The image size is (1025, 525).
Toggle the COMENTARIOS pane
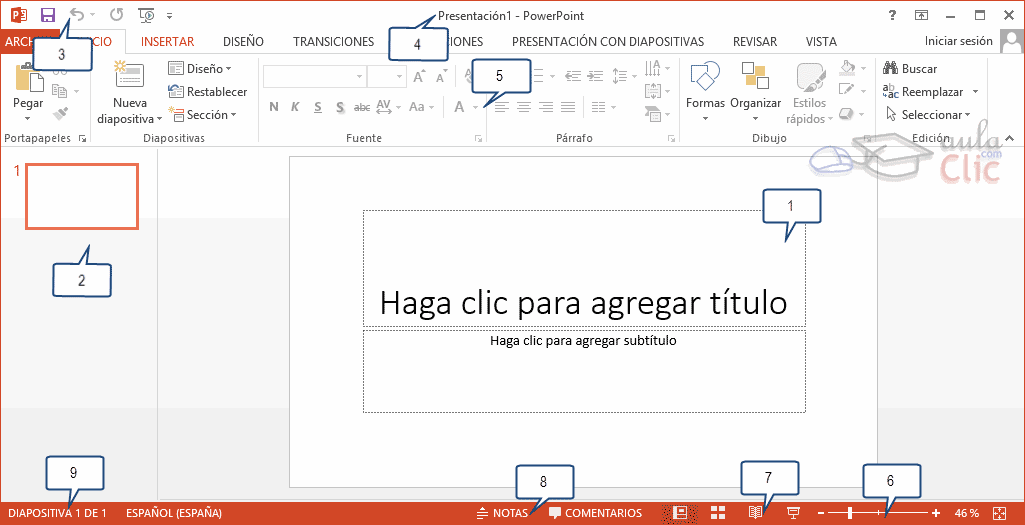click(x=596, y=513)
